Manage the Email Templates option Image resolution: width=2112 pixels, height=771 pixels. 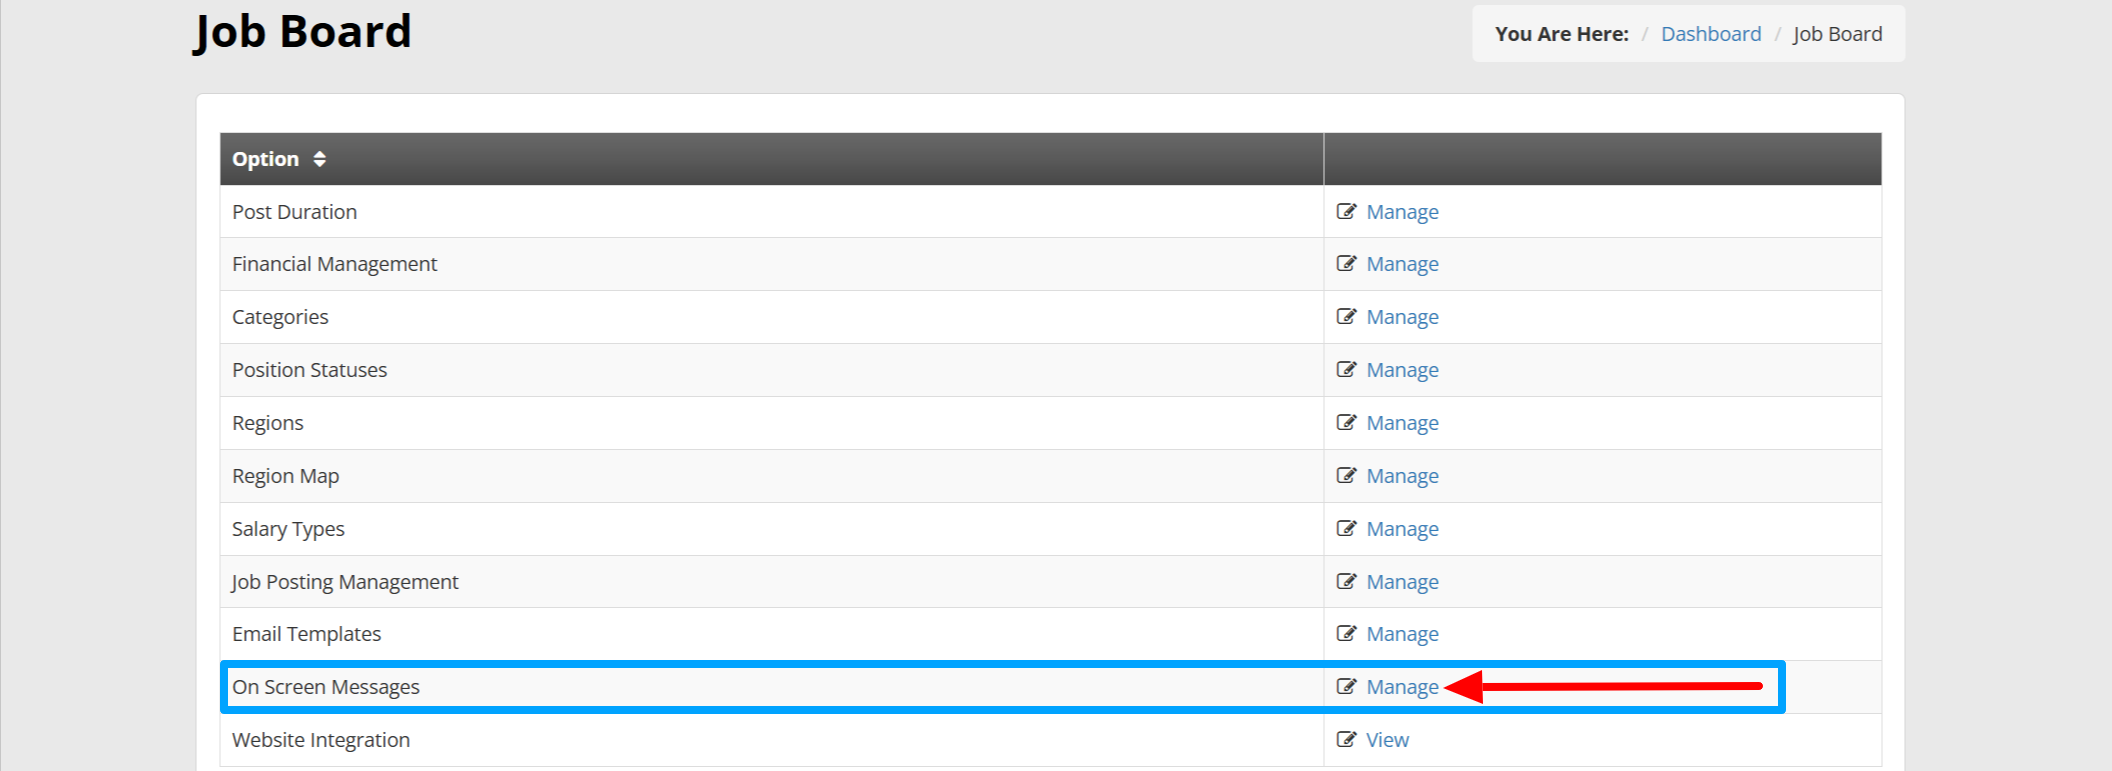pyautogui.click(x=1402, y=634)
